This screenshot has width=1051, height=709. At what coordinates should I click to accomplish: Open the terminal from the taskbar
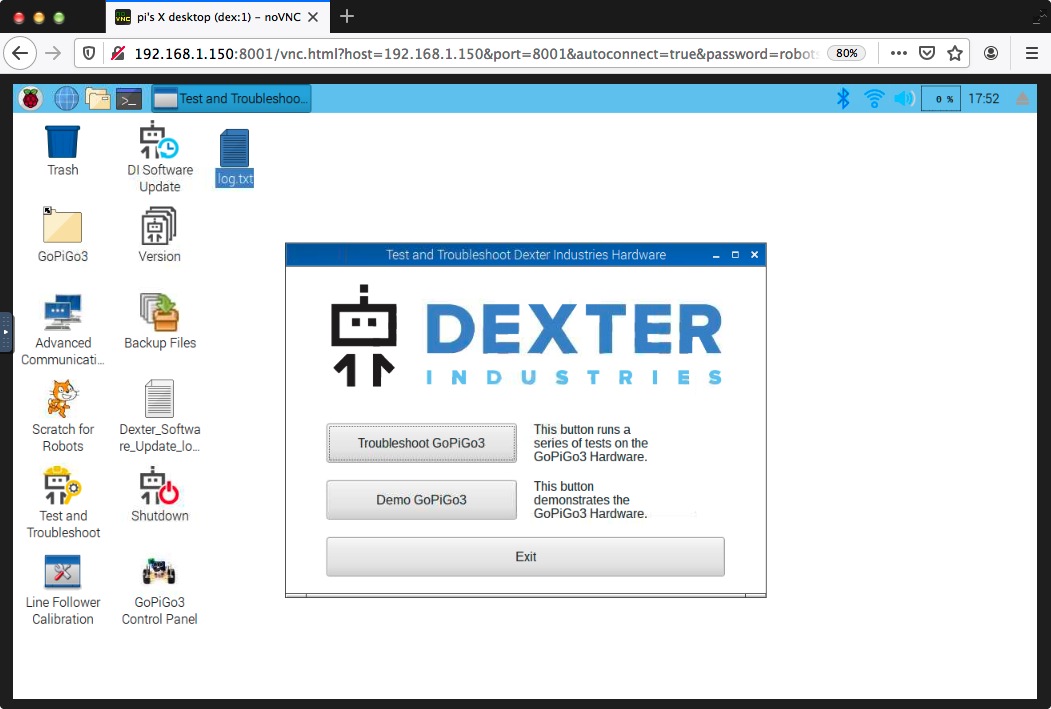pos(129,98)
